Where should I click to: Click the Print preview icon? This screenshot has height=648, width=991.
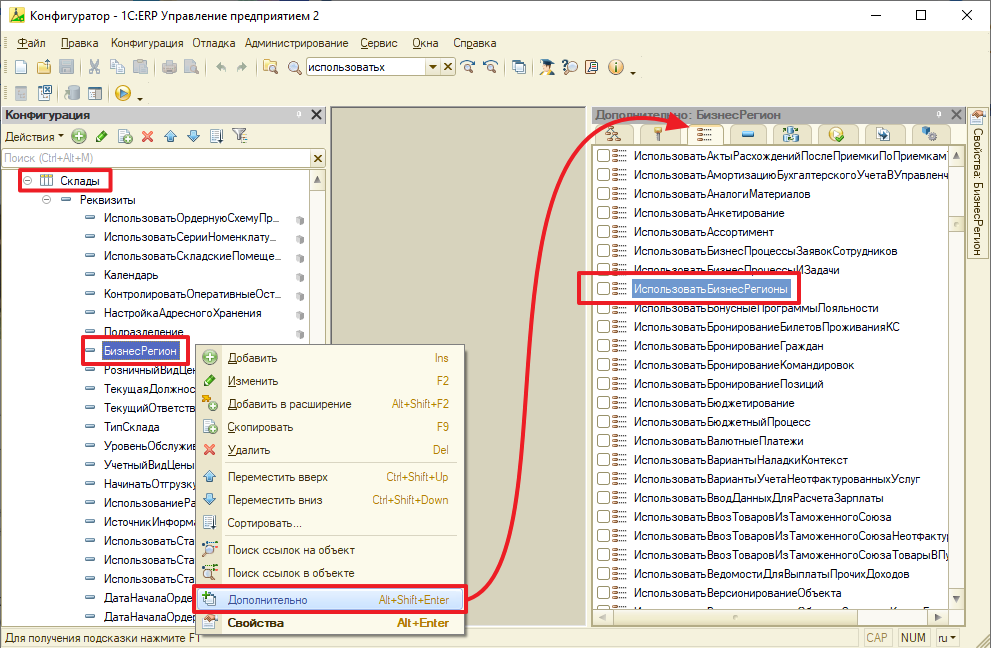click(191, 67)
